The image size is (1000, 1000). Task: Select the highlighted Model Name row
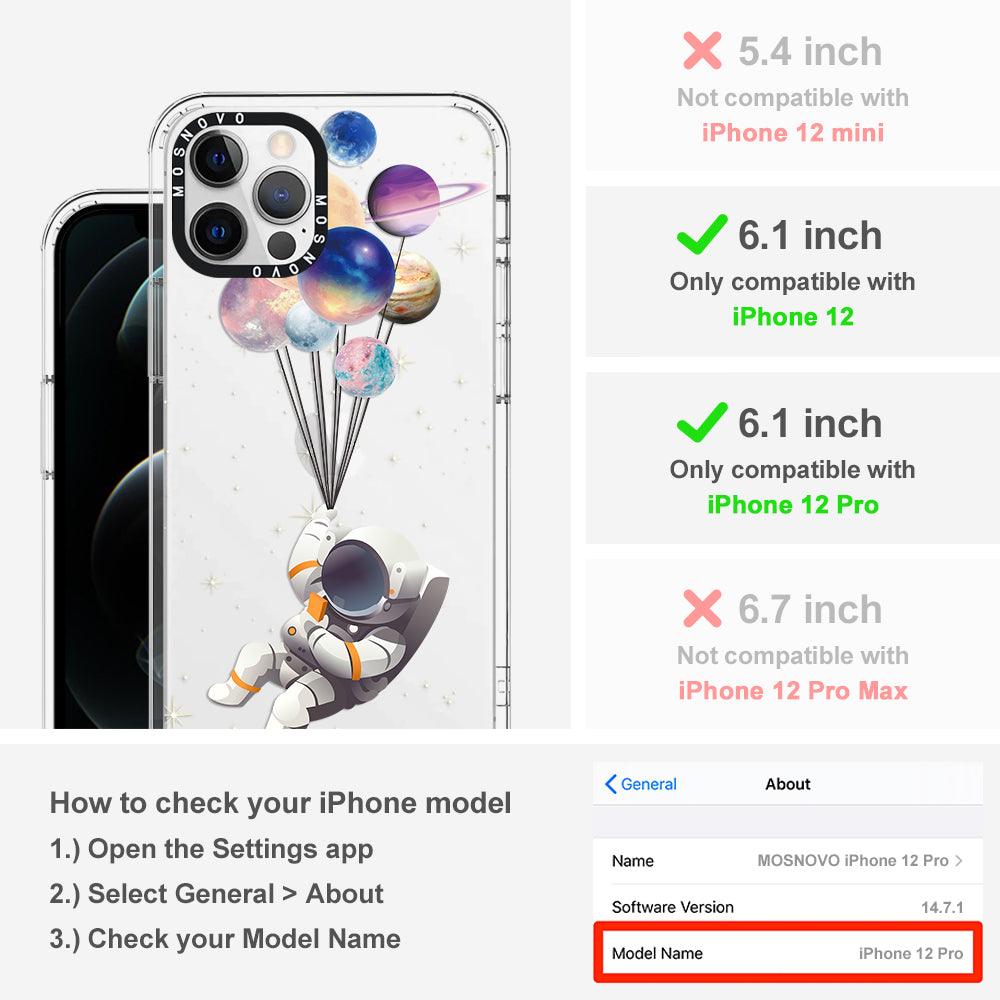787,953
